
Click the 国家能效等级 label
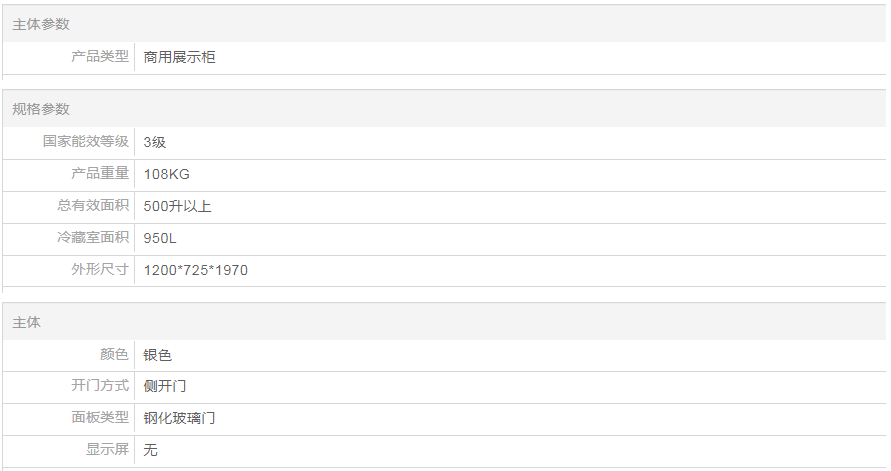point(86,142)
